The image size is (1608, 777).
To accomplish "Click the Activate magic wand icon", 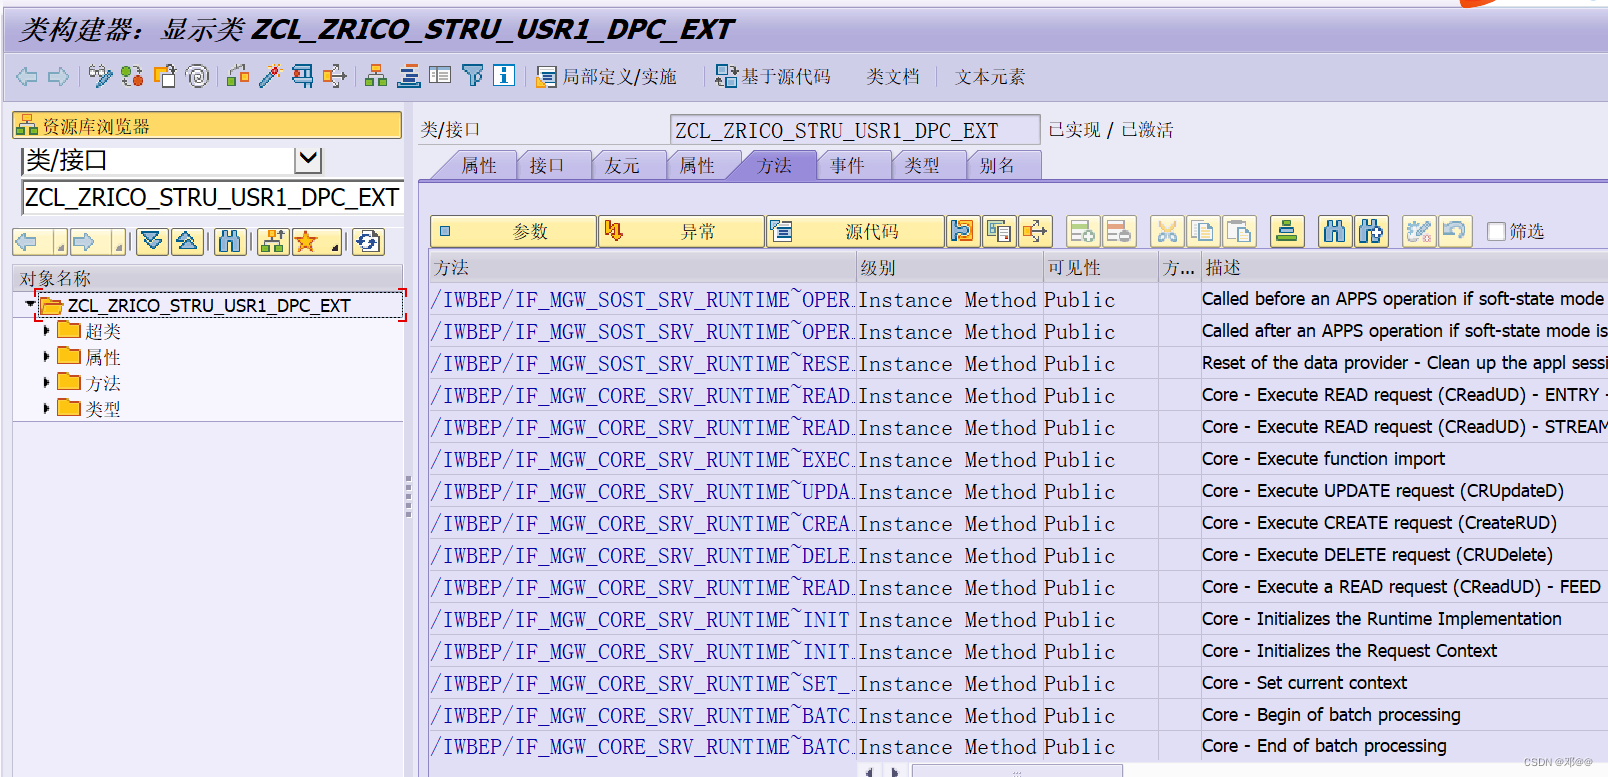I will pos(270,76).
